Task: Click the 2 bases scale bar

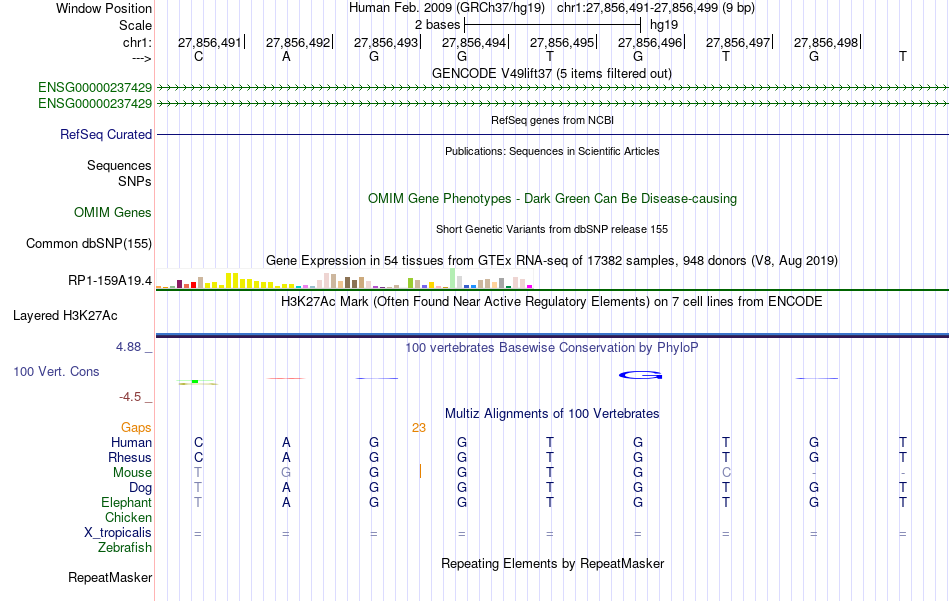Action: point(552,25)
